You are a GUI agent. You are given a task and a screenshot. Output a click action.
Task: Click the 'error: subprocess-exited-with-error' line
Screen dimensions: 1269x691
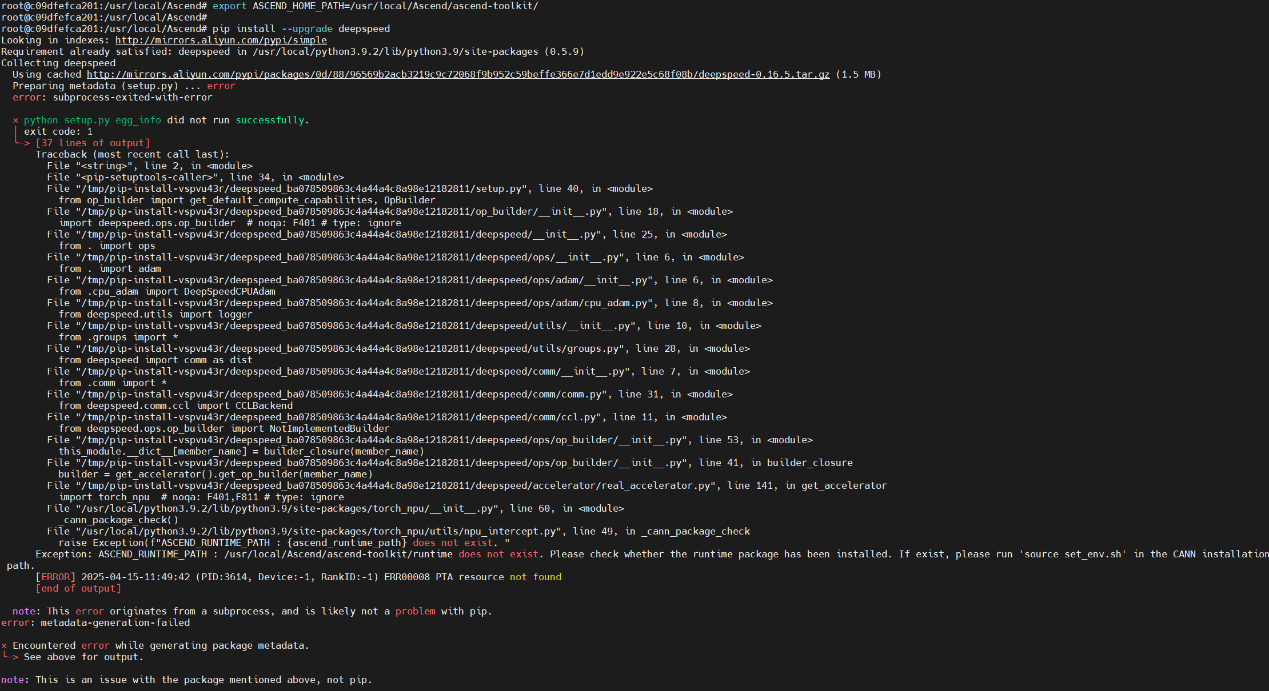[112, 97]
